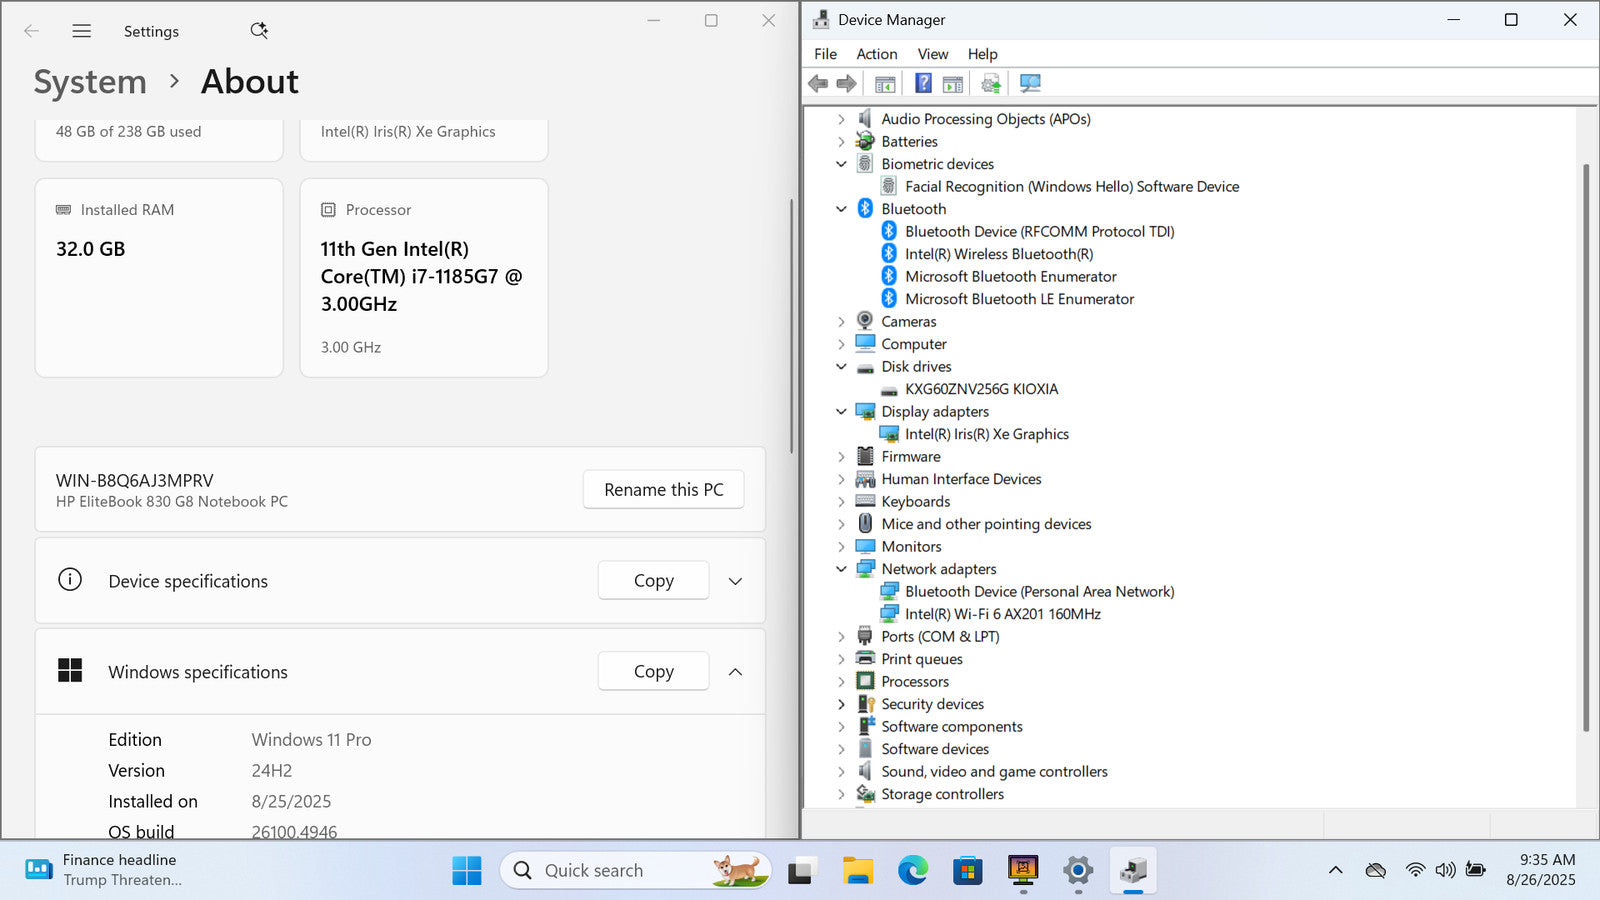Click the Update device driver toolbar icon
1600x900 pixels.
[x=990, y=84]
